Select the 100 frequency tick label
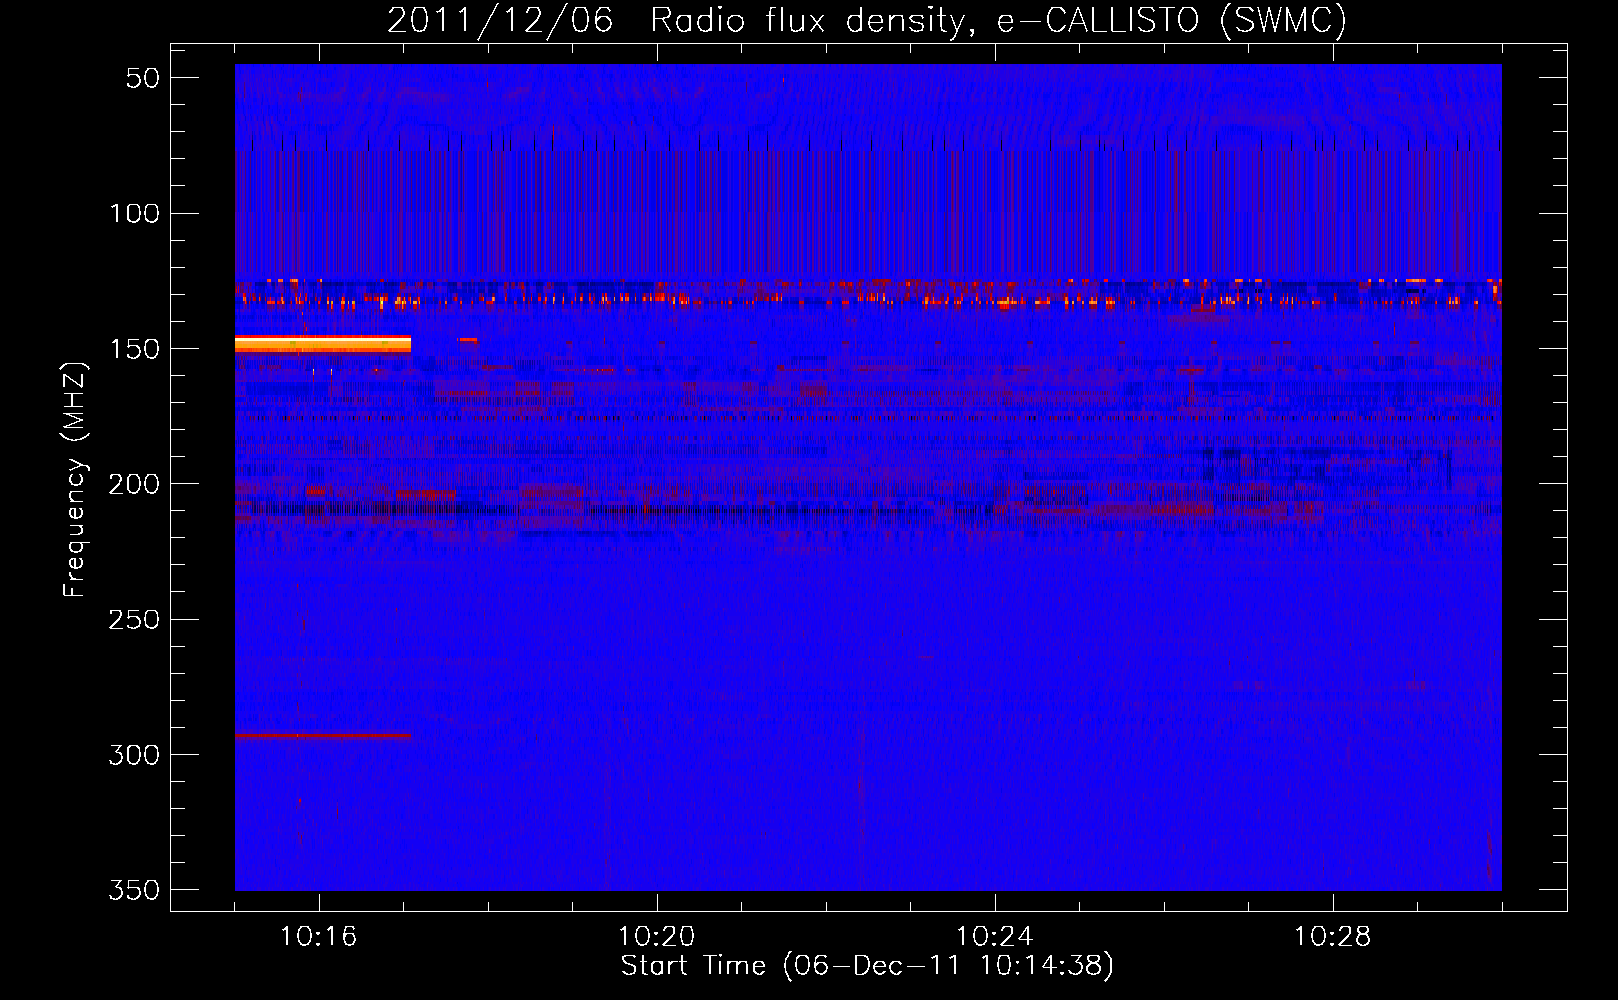This screenshot has height=1000, width=1618. [135, 213]
